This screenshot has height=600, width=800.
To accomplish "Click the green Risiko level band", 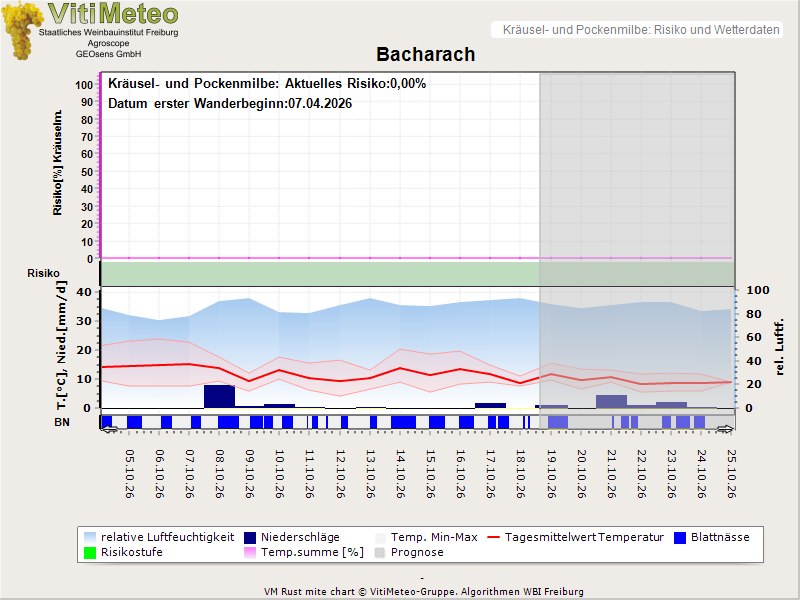I will 417,273.
